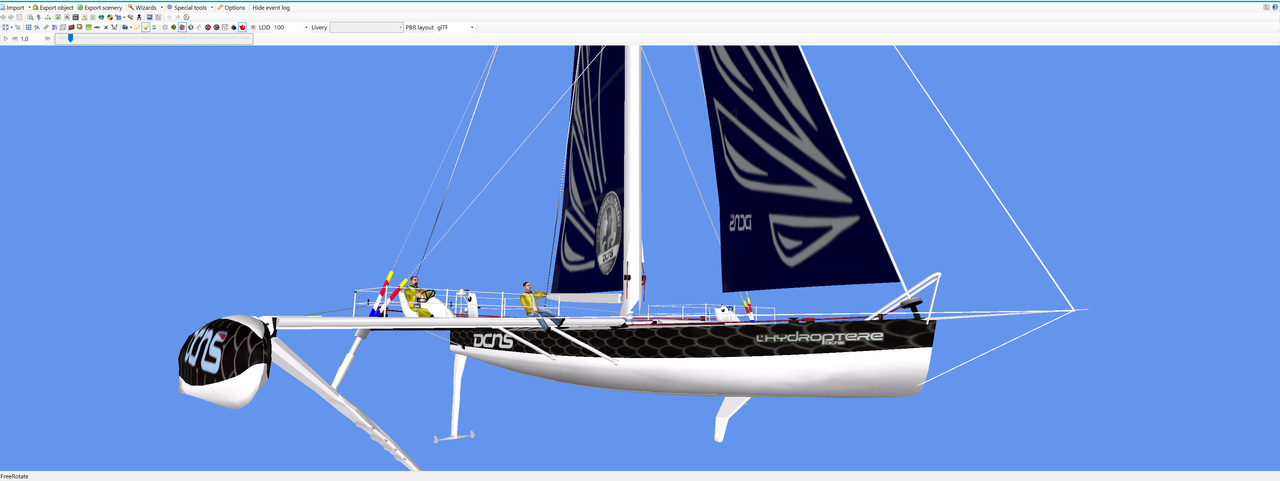Click the person figure icon
Image resolution: width=1280 pixels, height=481 pixels.
tap(139, 17)
